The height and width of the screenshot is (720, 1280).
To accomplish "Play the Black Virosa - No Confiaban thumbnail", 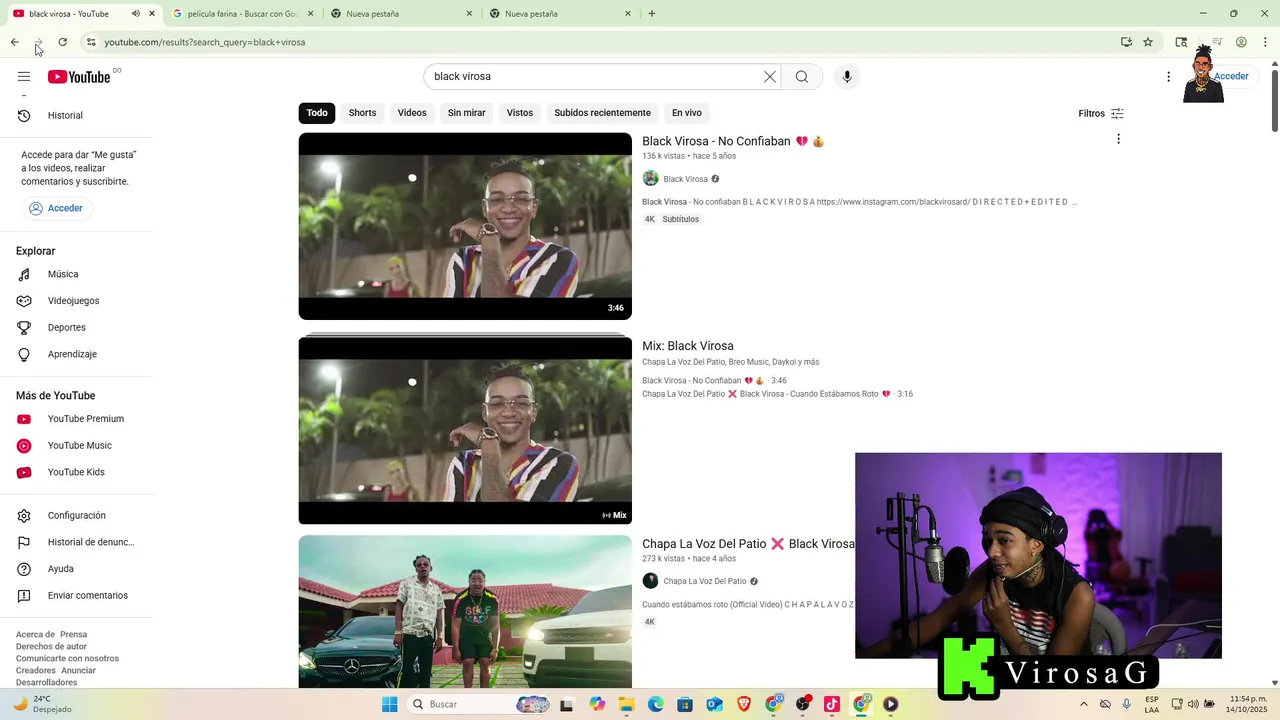I will [465, 226].
